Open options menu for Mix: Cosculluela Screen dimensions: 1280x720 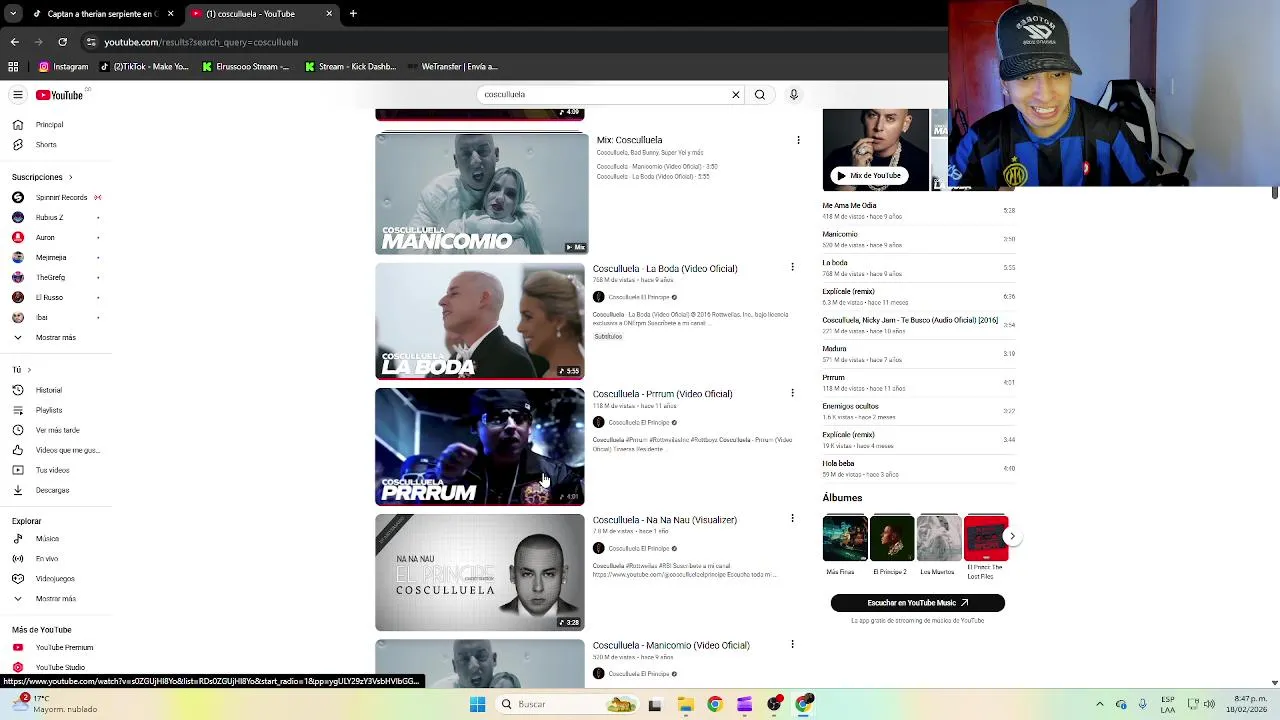(798, 140)
